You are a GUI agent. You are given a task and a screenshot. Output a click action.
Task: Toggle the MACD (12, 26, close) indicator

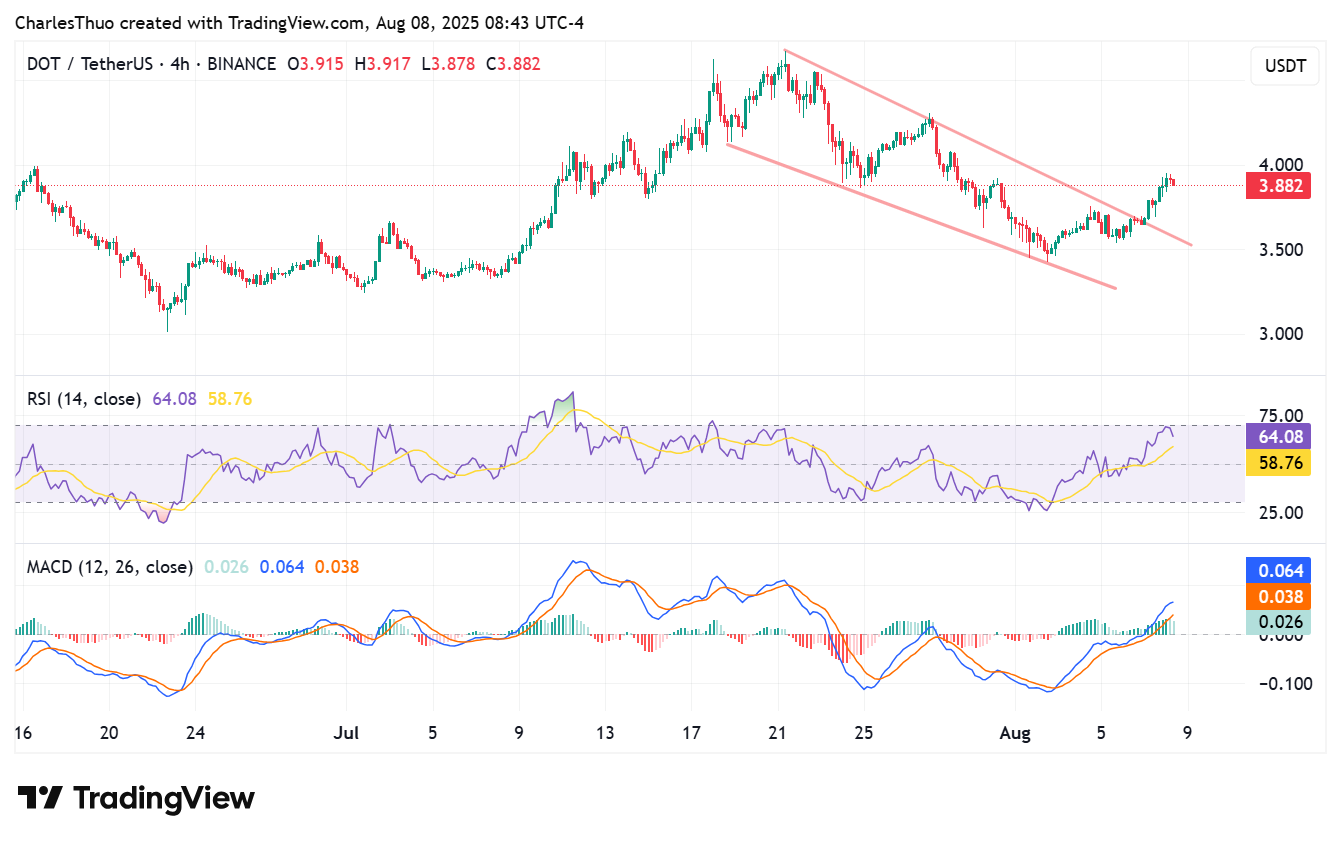108,566
